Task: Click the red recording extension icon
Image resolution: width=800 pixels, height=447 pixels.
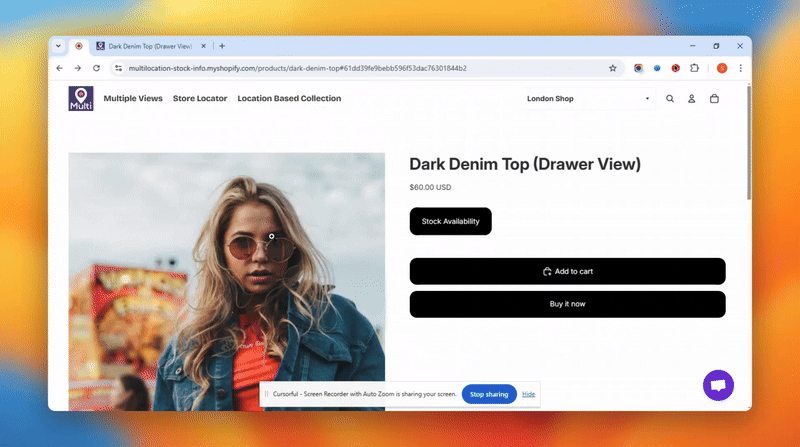Action: 676,68
